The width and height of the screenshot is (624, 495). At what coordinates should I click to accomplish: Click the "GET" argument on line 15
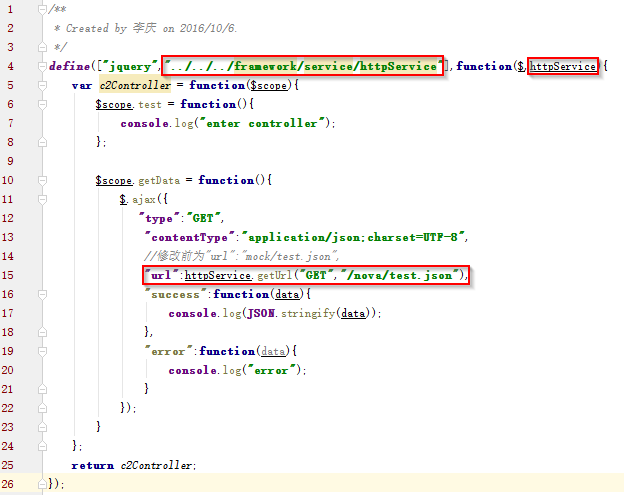316,275
